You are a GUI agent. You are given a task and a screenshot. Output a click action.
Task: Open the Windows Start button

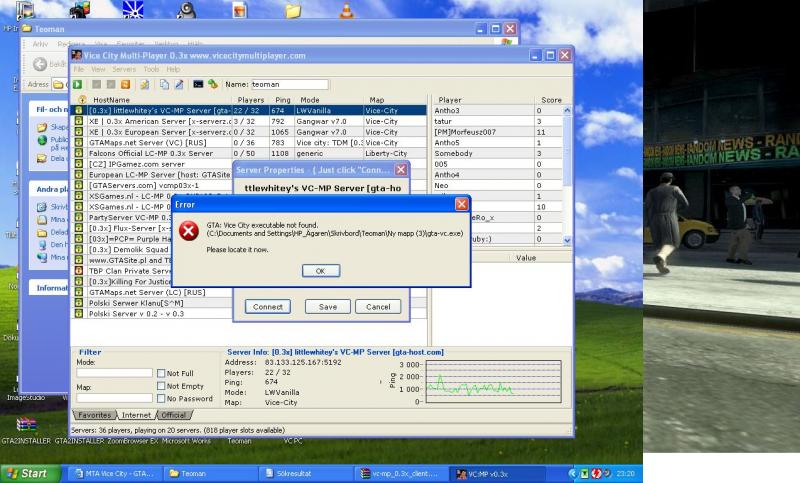pyautogui.click(x=31, y=473)
